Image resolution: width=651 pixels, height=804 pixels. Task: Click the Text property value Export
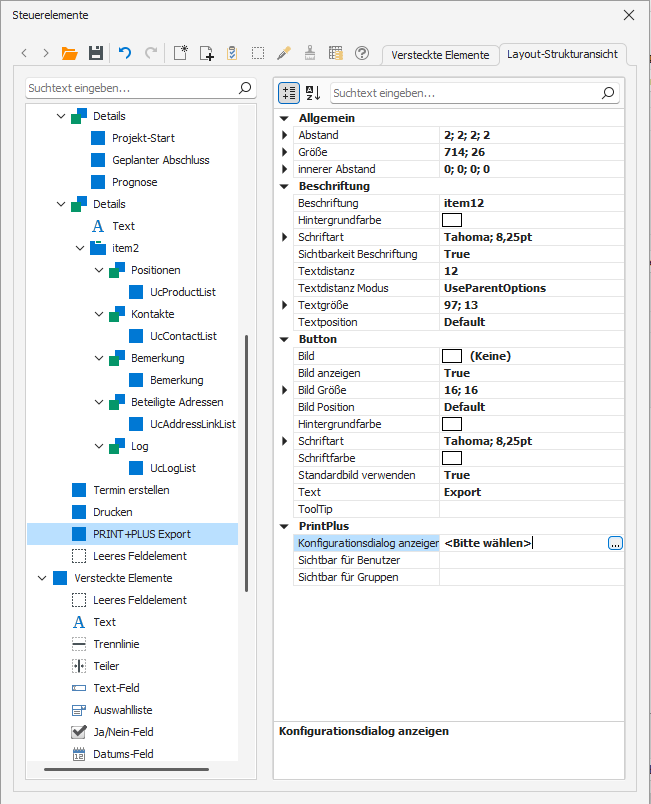click(462, 492)
